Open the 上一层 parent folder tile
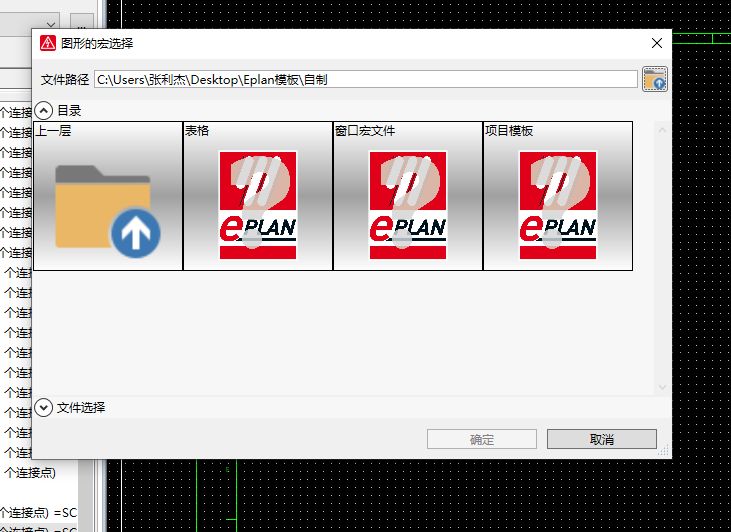731x532 pixels. coord(108,196)
